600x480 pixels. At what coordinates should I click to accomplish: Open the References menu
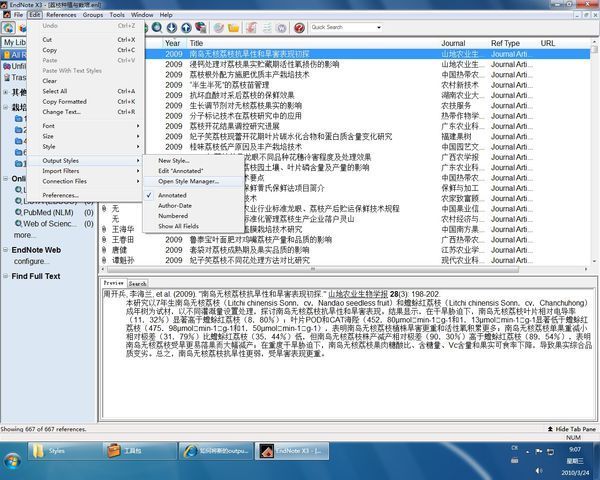click(61, 15)
